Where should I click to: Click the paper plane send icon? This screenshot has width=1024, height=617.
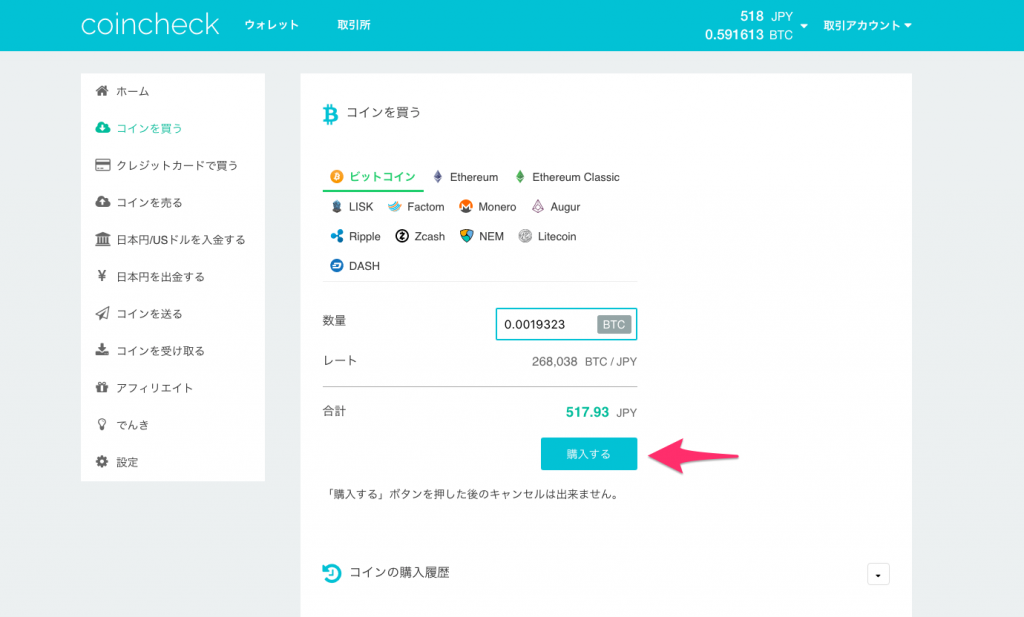[x=103, y=313]
